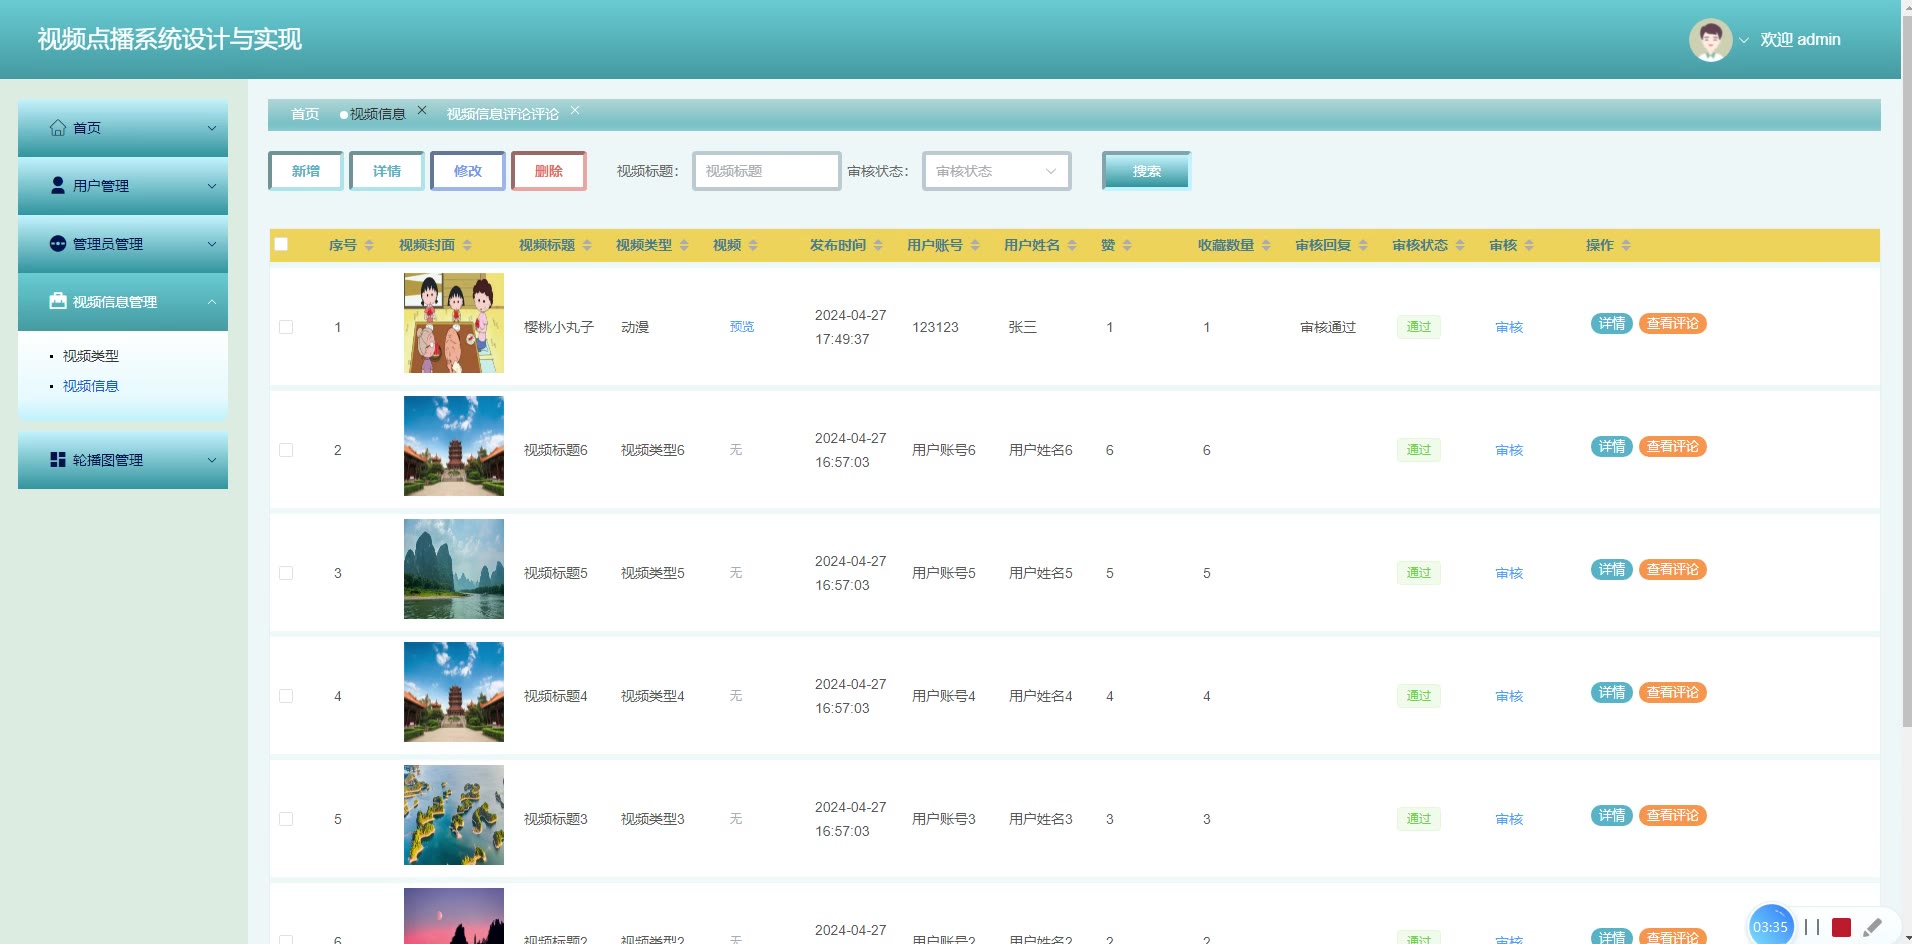Click the video info management icon
Image resolution: width=1912 pixels, height=944 pixels.
[x=58, y=302]
